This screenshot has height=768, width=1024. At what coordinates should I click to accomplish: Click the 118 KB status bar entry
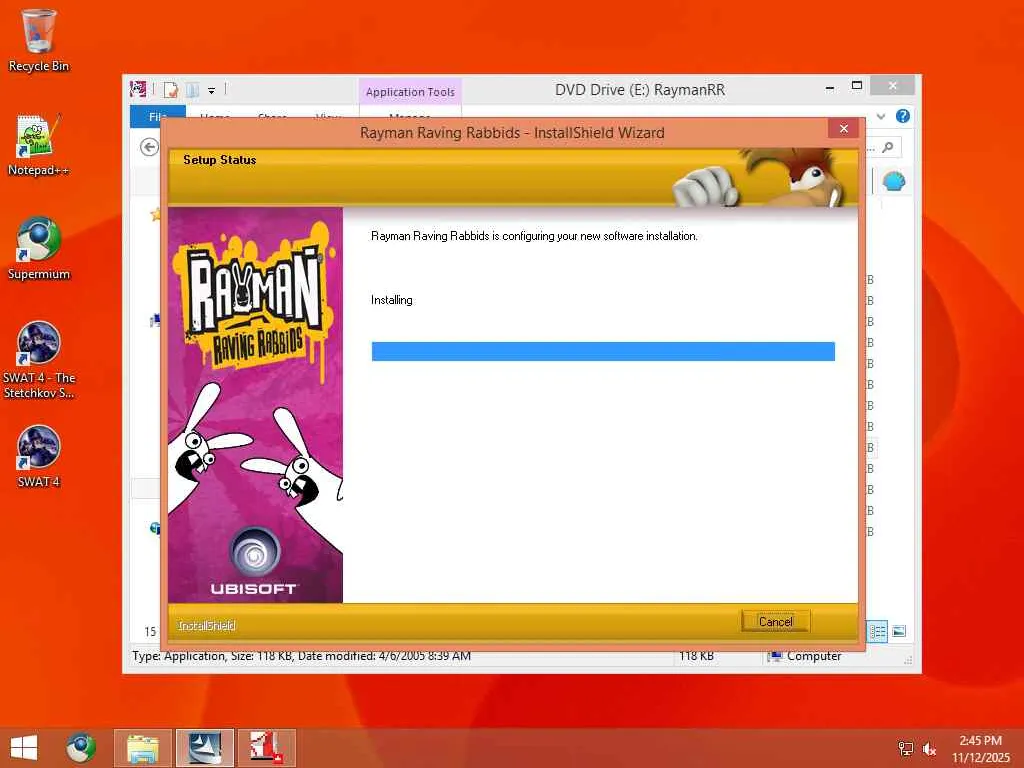[x=696, y=656]
